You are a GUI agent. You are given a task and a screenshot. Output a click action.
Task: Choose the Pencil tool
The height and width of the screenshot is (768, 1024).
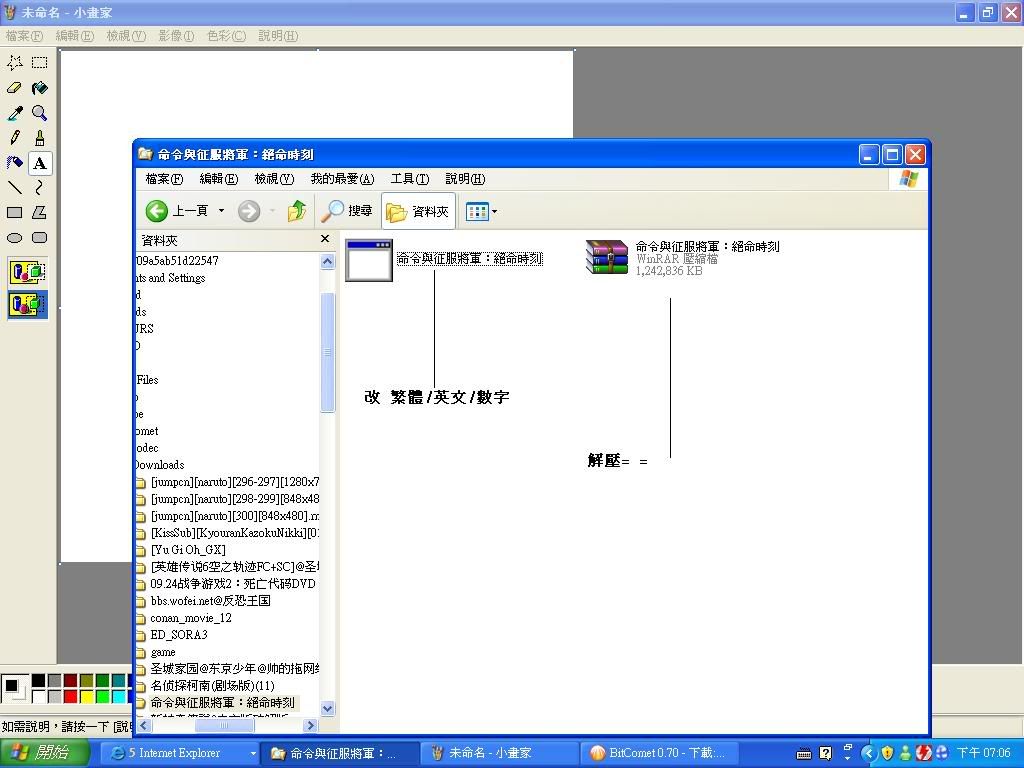[x=15, y=138]
